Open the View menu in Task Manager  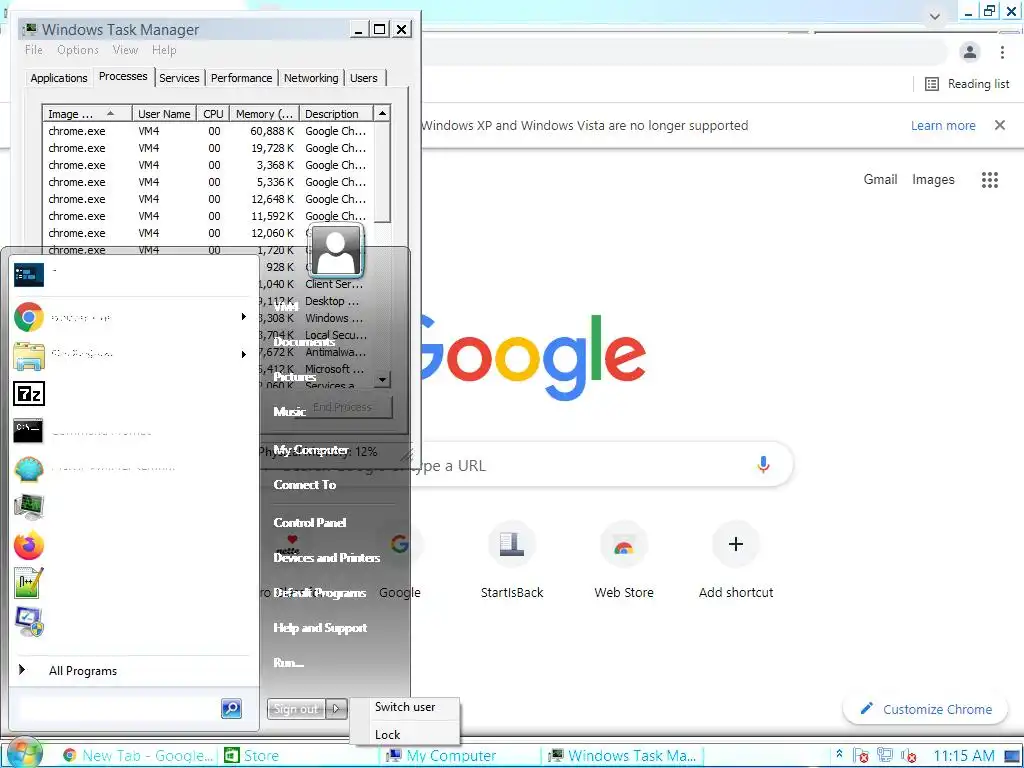click(125, 50)
